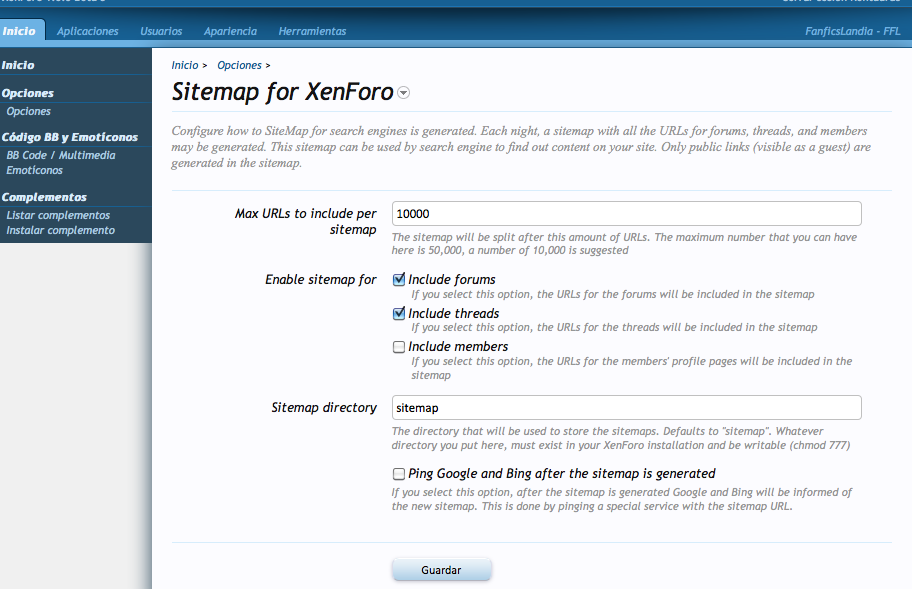Screen dimensions: 912x589
Task: Uncheck the Include threads option
Action: click(x=399, y=313)
